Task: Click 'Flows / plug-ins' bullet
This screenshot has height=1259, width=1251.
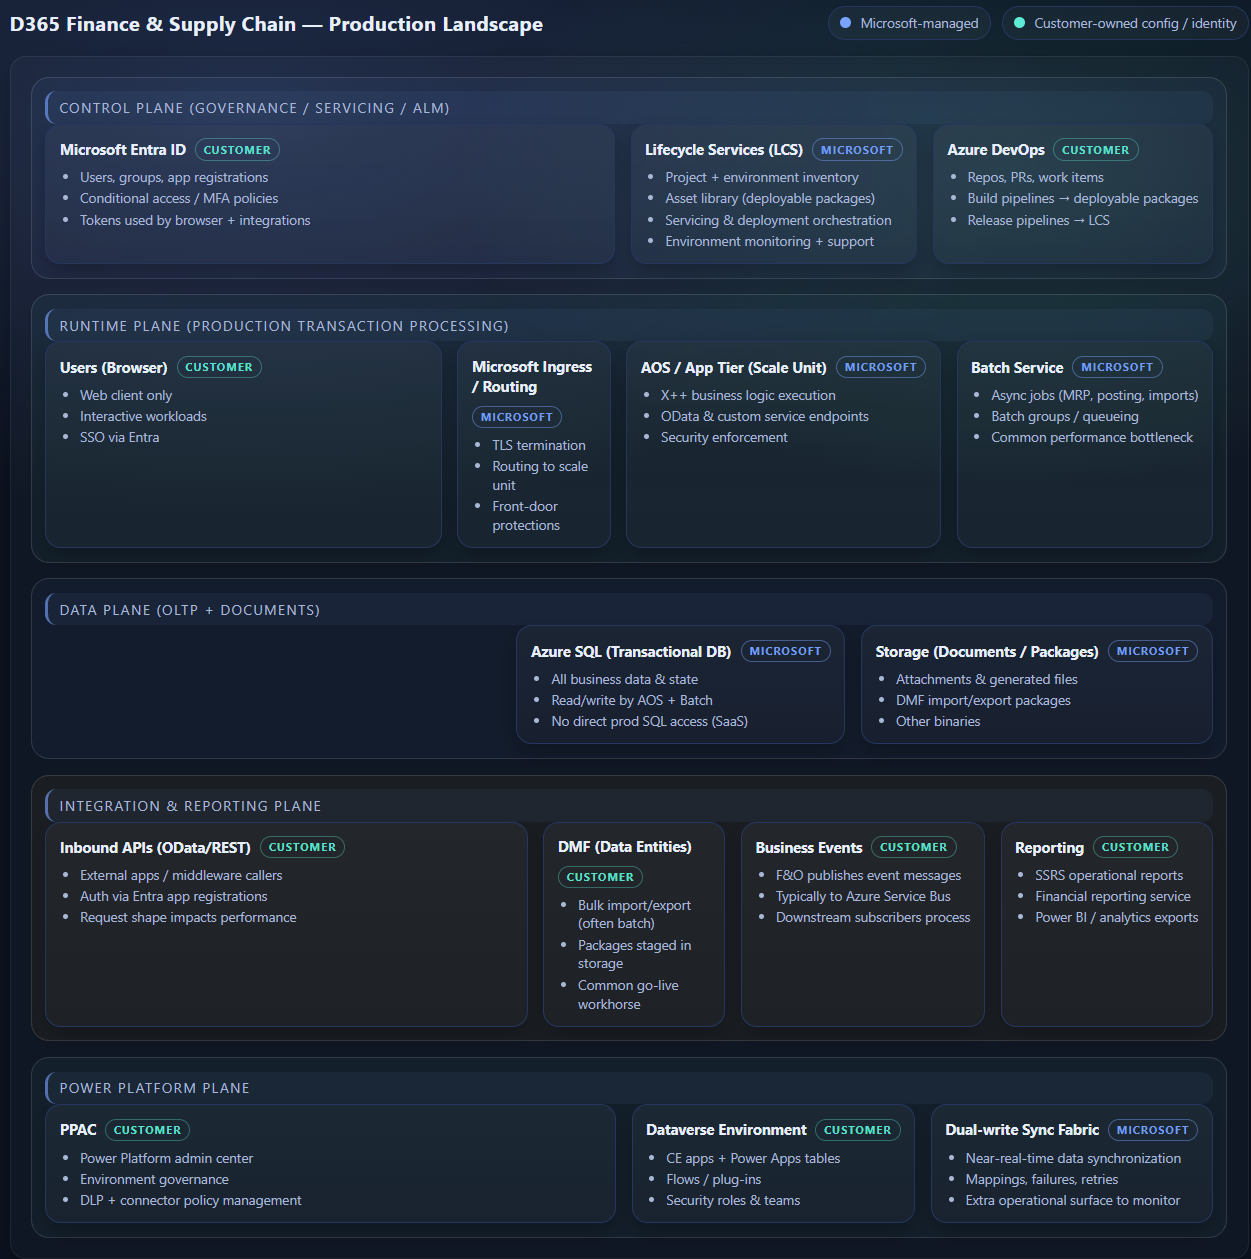Action: pyautogui.click(x=713, y=1180)
